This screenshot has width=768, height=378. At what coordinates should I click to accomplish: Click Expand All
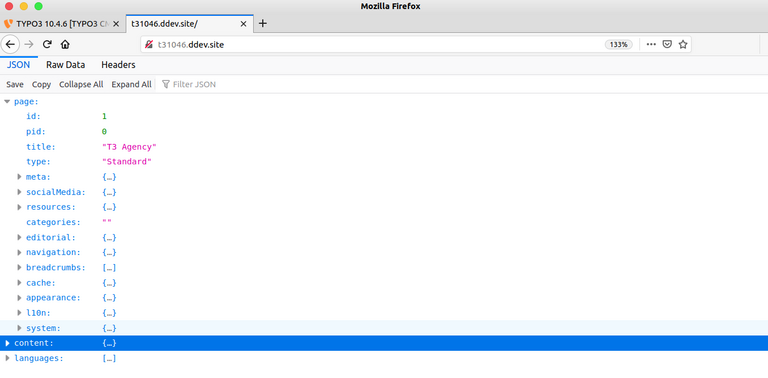click(131, 84)
